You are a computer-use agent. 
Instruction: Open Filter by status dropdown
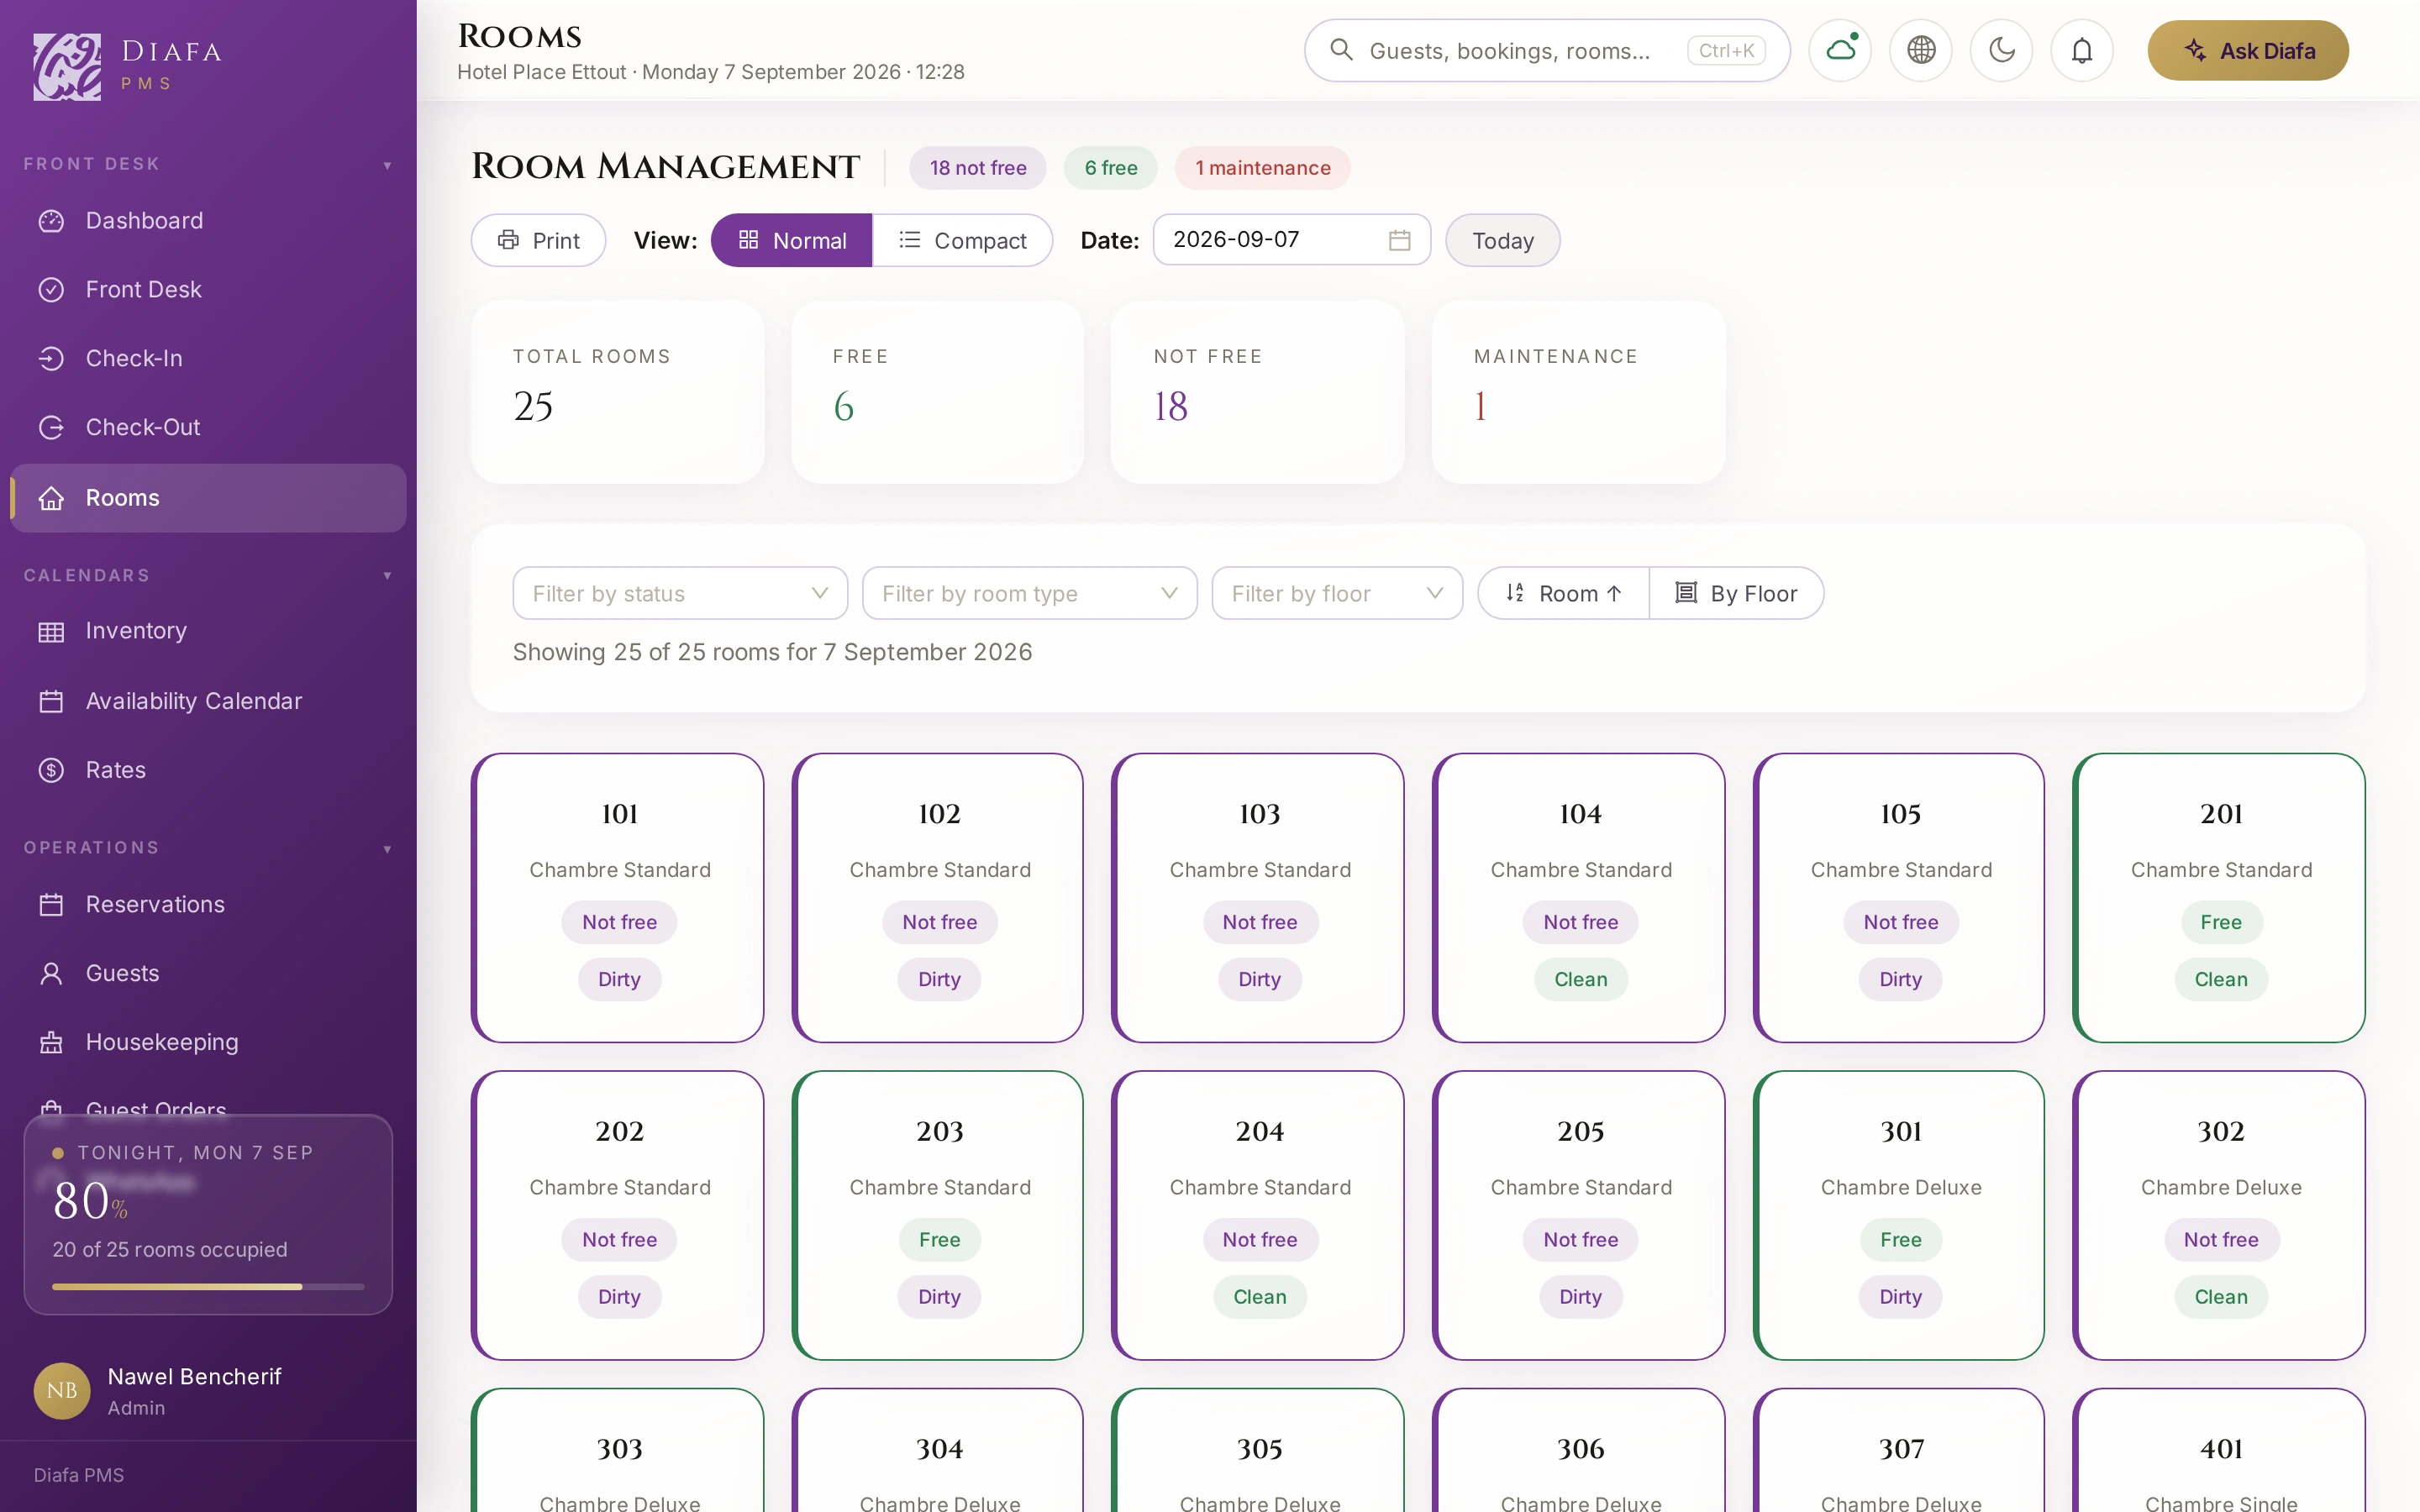pos(680,593)
